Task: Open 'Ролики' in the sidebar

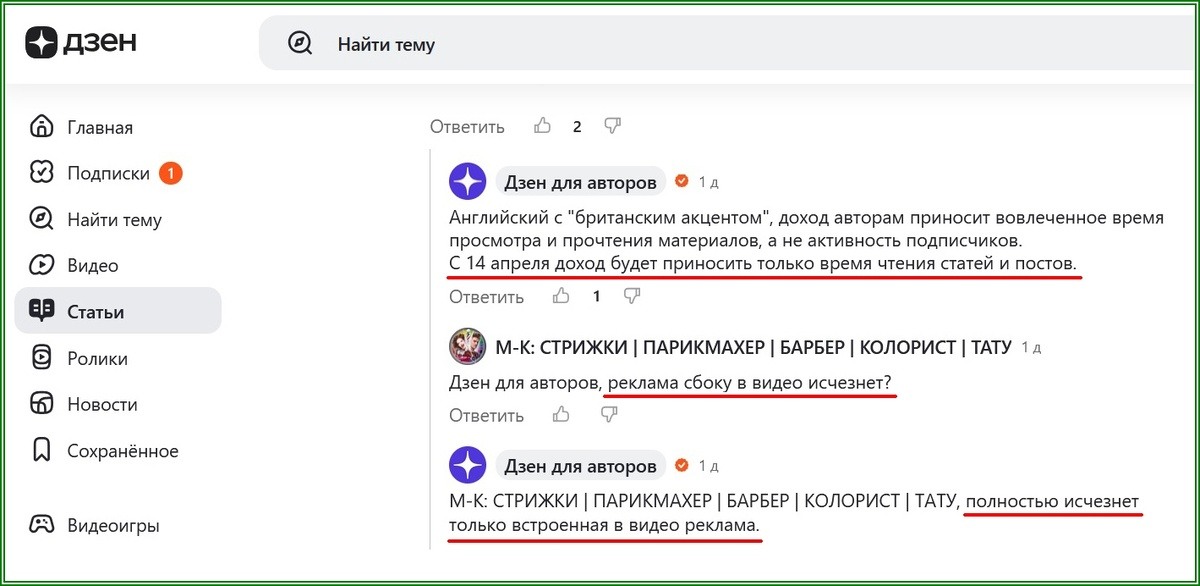Action: pyautogui.click(x=118, y=358)
